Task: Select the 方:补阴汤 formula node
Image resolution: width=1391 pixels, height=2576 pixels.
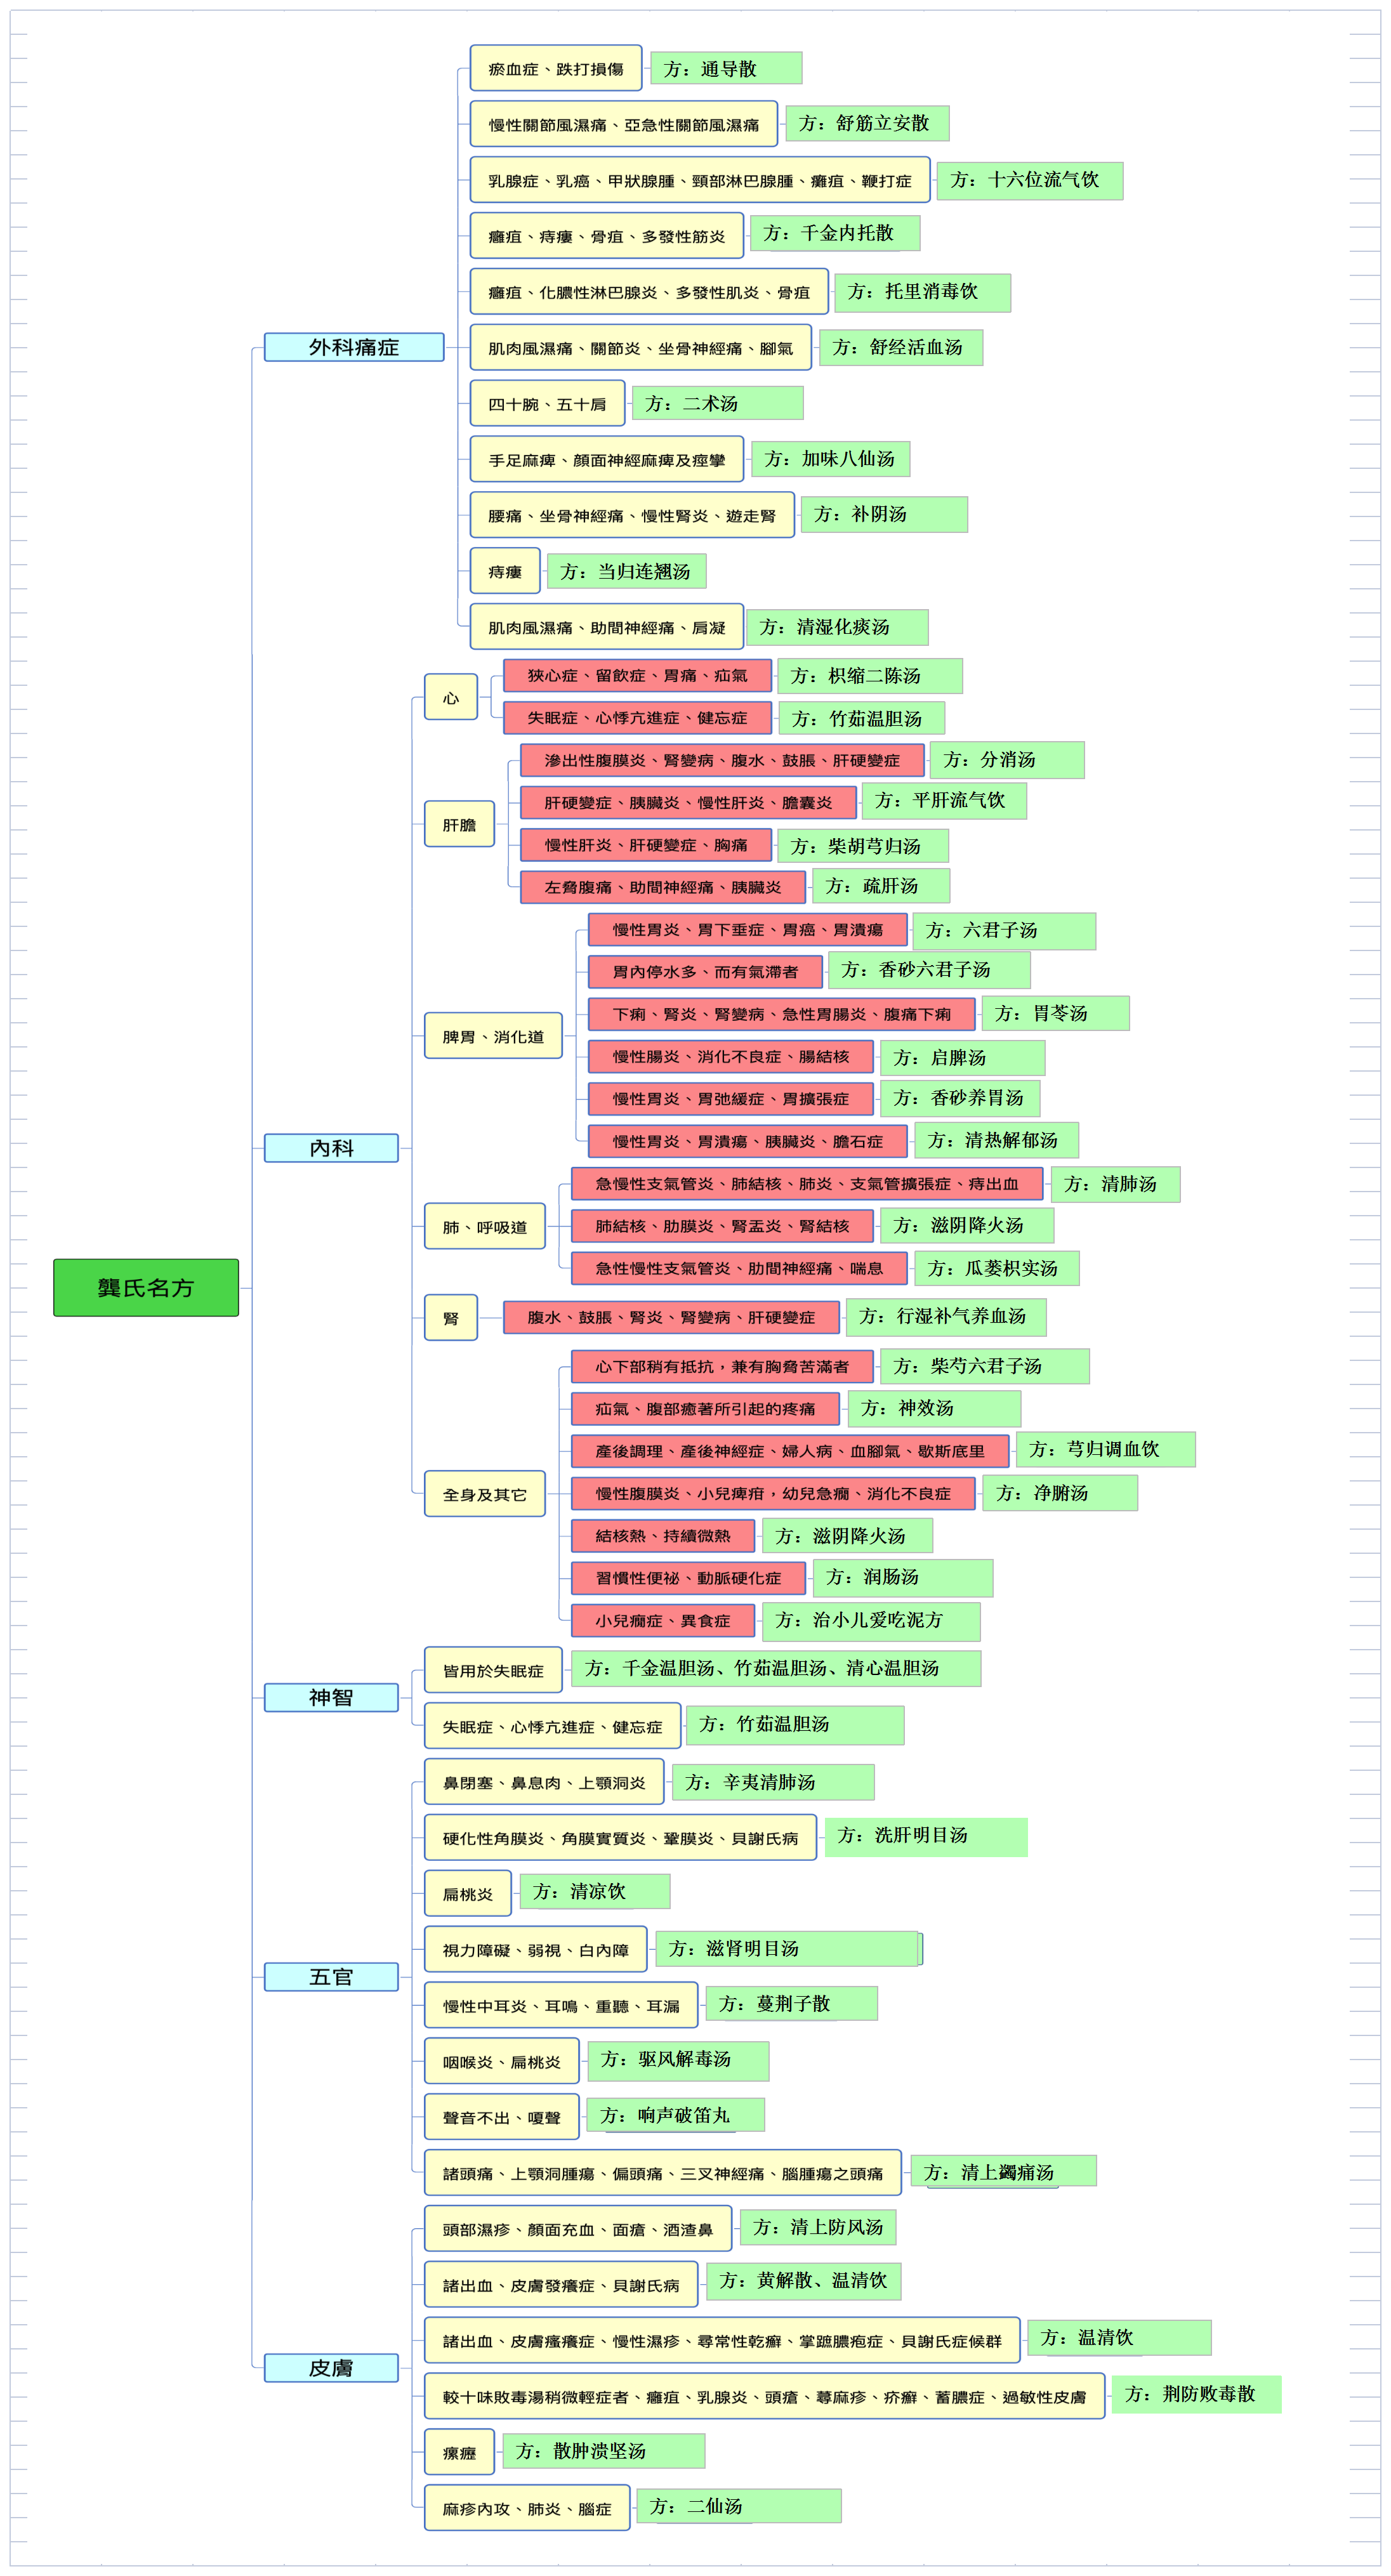Action: click(885, 514)
